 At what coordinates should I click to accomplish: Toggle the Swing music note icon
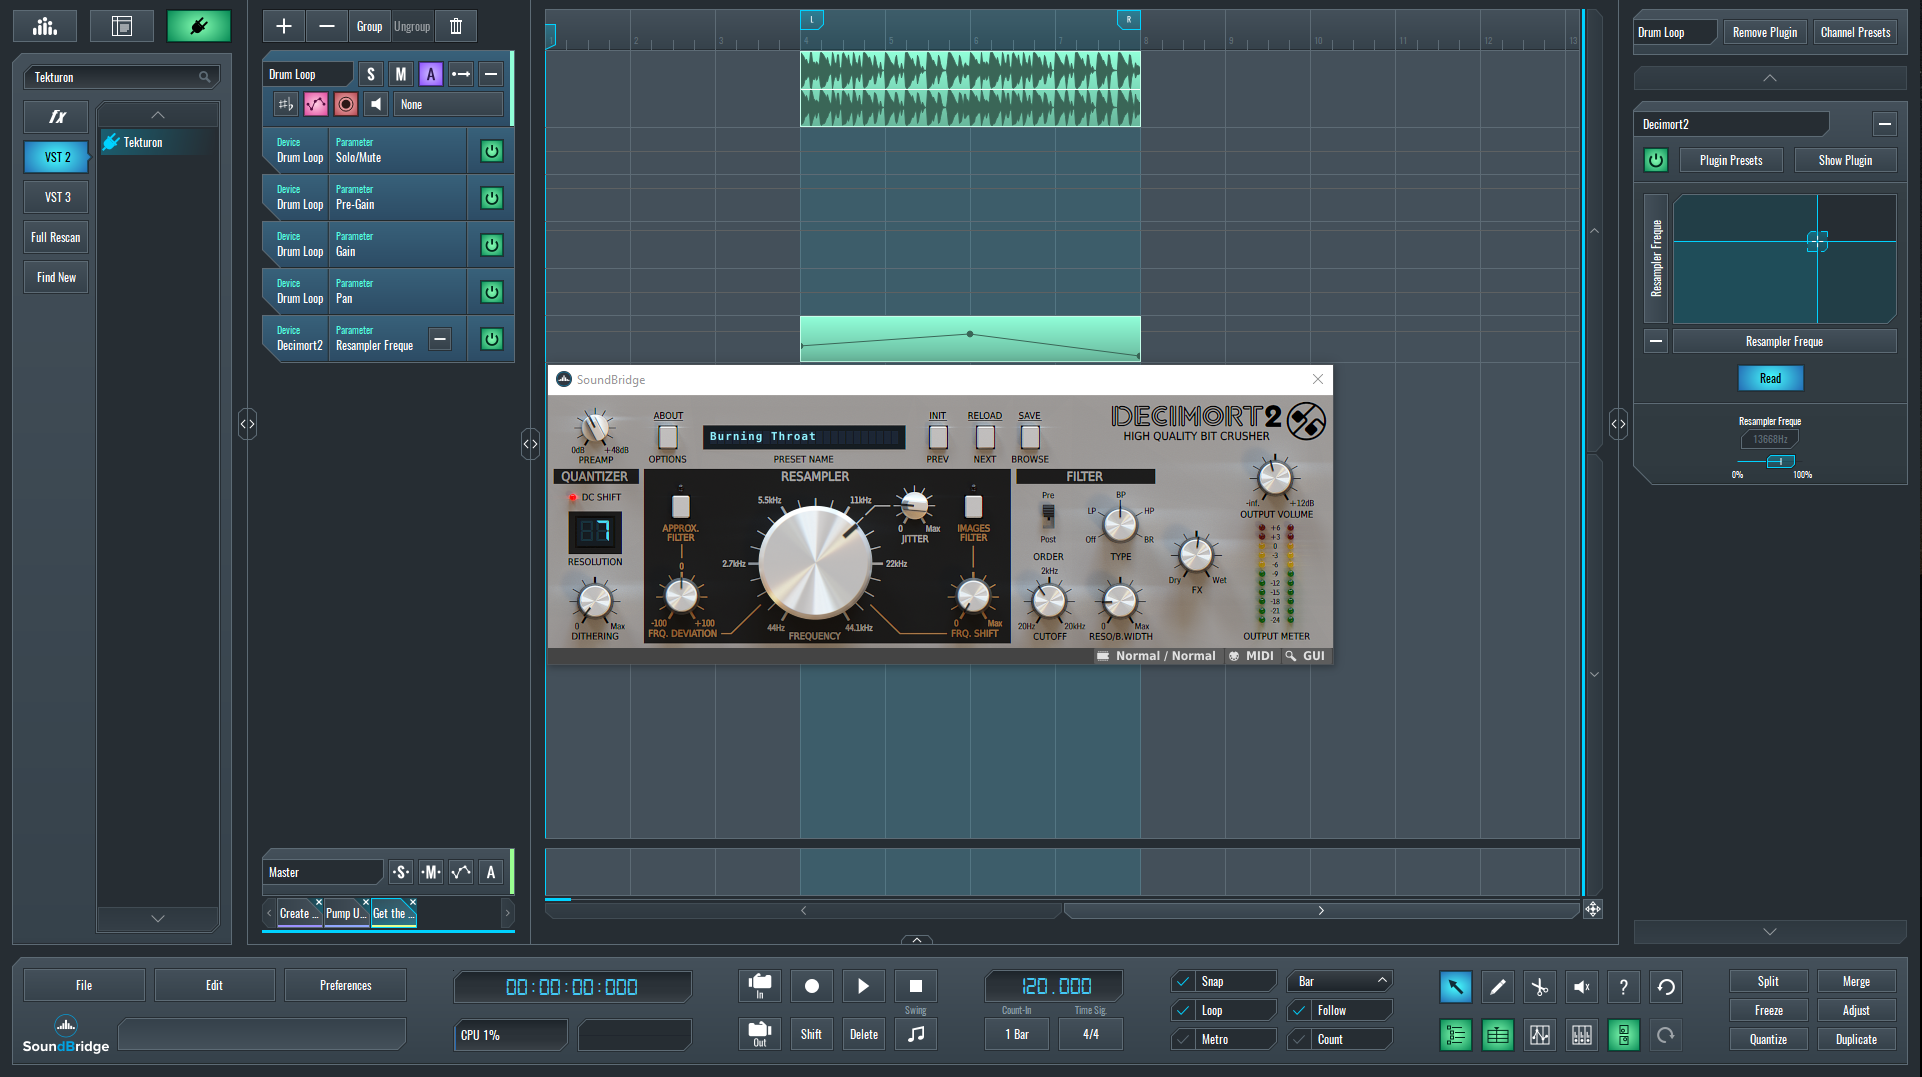point(916,1034)
